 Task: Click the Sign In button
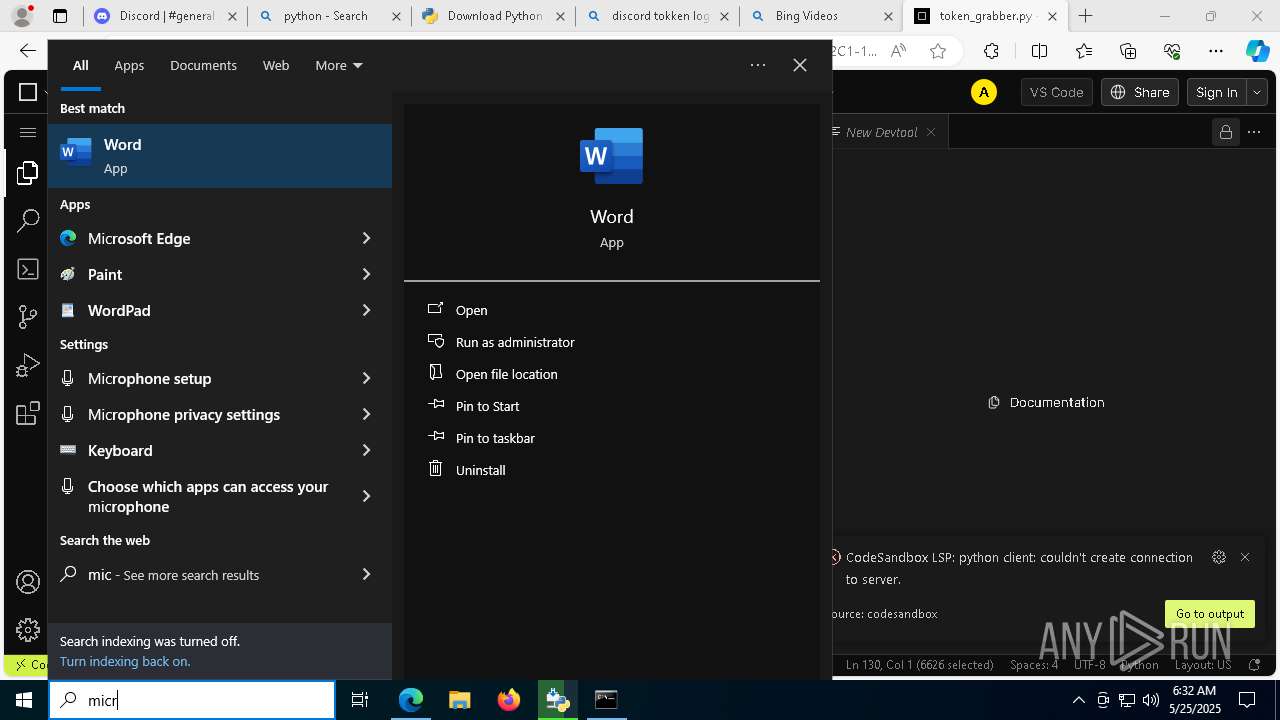[x=1217, y=92]
